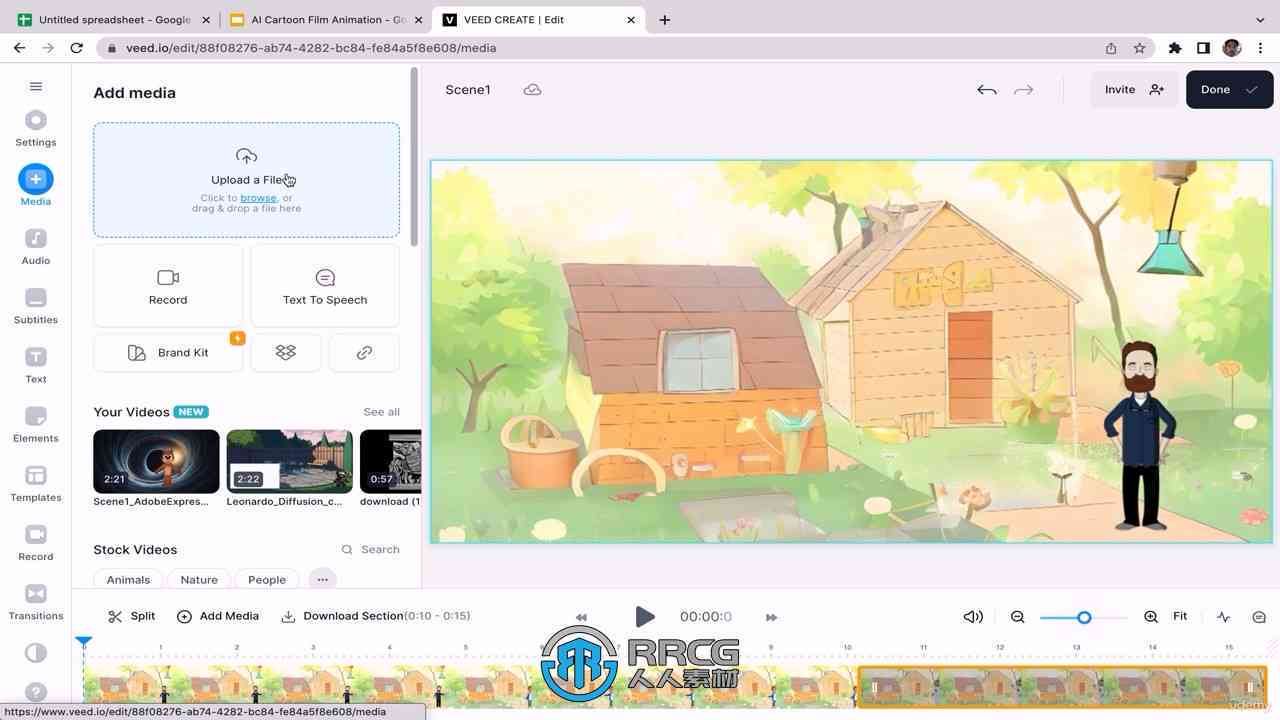
Task: Click the blue playhead marker
Action: (x=84, y=641)
